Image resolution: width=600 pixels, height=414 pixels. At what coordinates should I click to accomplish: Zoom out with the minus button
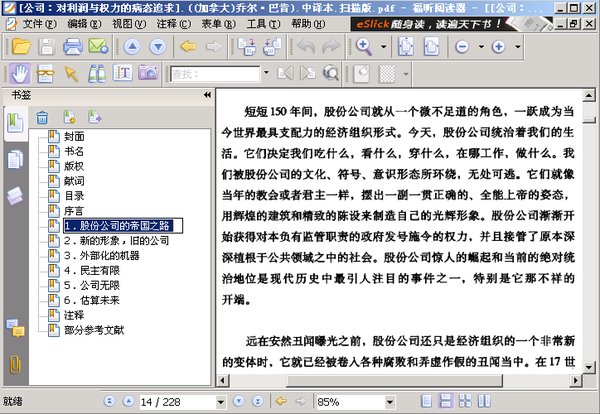pyautogui.click(x=462, y=47)
